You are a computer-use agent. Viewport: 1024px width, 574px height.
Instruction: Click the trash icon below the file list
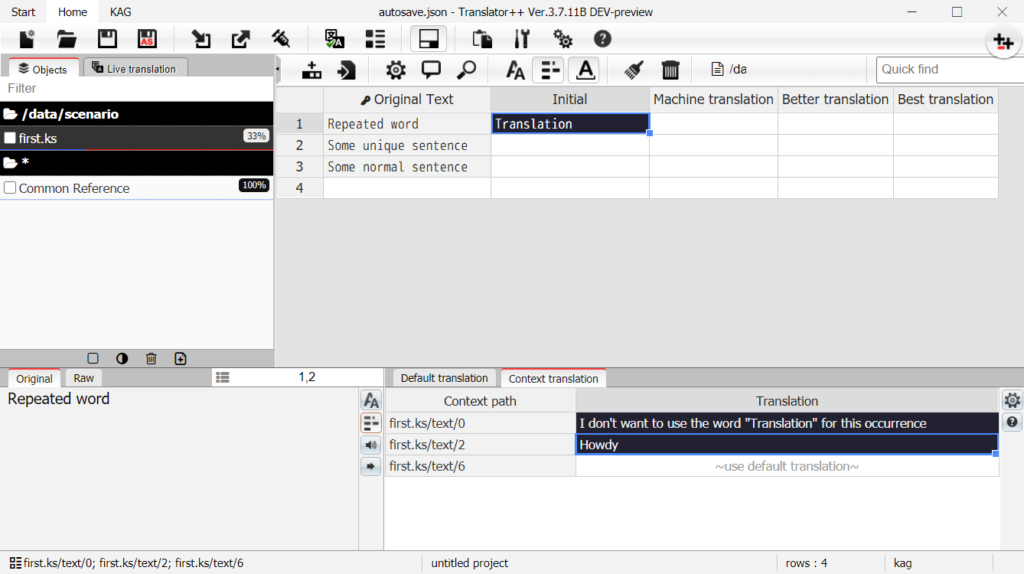pos(151,359)
